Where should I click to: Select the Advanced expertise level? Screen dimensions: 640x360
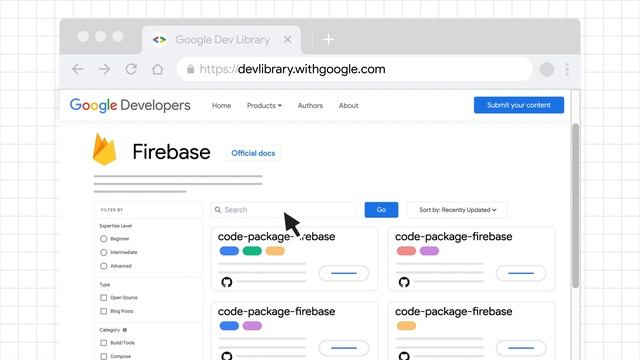pos(103,266)
